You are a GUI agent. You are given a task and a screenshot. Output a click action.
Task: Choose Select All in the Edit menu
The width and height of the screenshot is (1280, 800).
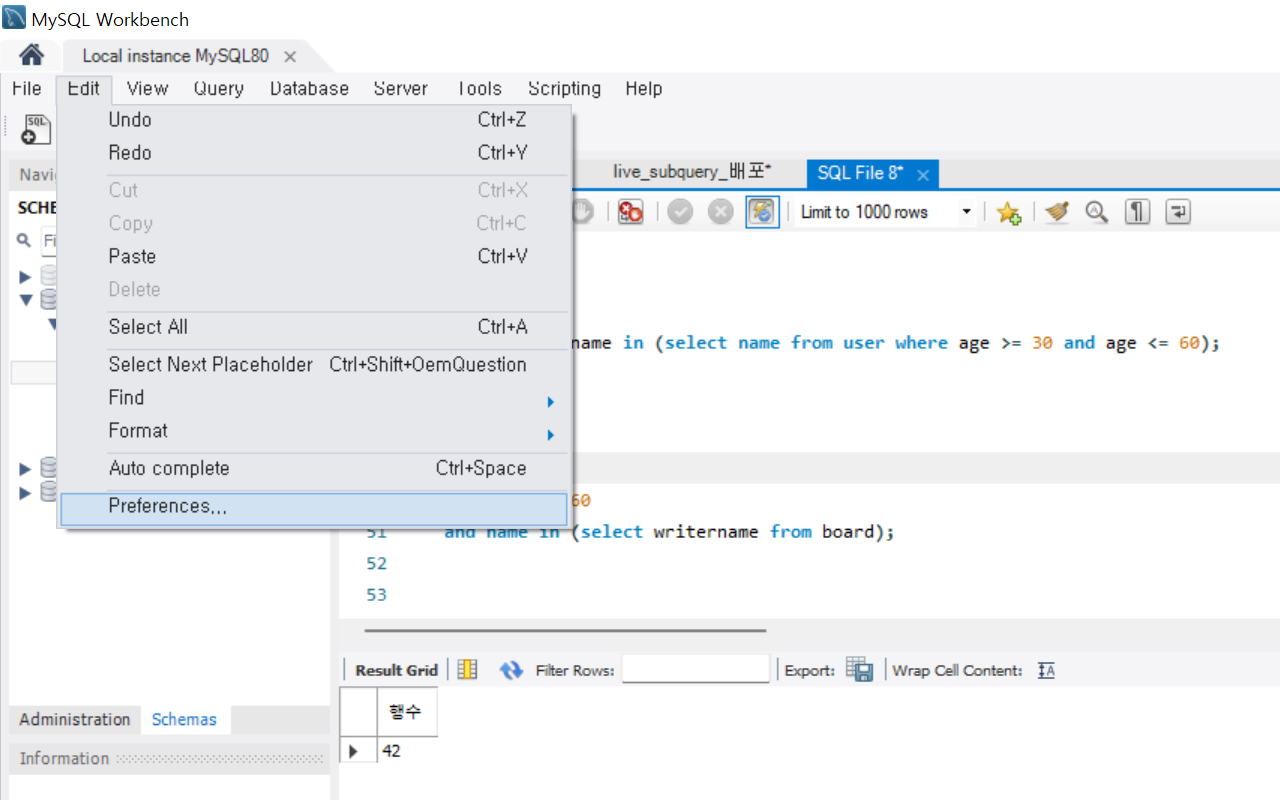point(314,327)
